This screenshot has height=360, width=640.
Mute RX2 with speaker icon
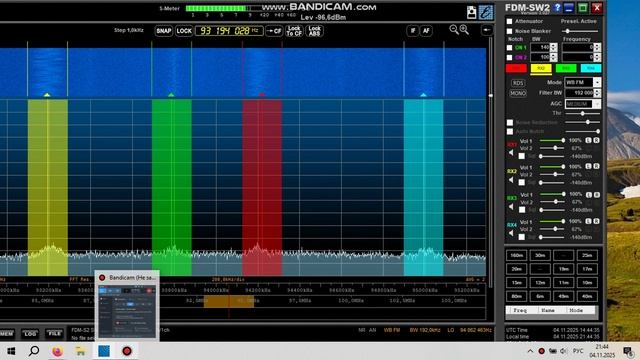511,180
